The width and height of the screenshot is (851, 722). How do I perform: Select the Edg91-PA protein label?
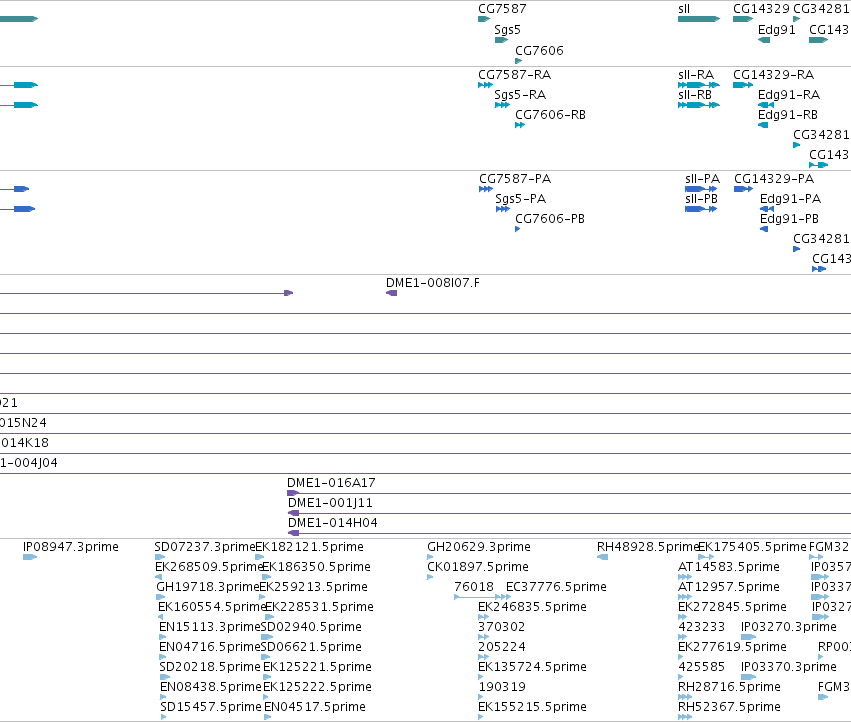point(790,199)
